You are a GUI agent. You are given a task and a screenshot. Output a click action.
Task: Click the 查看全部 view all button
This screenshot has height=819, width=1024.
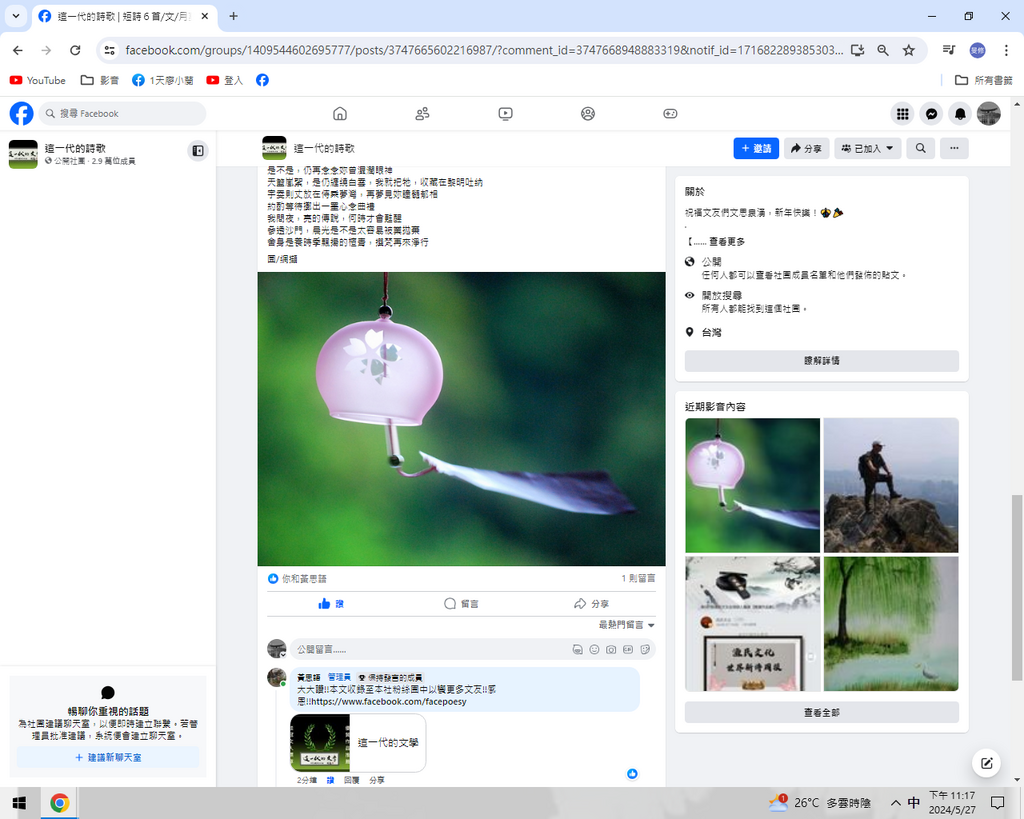tap(821, 712)
